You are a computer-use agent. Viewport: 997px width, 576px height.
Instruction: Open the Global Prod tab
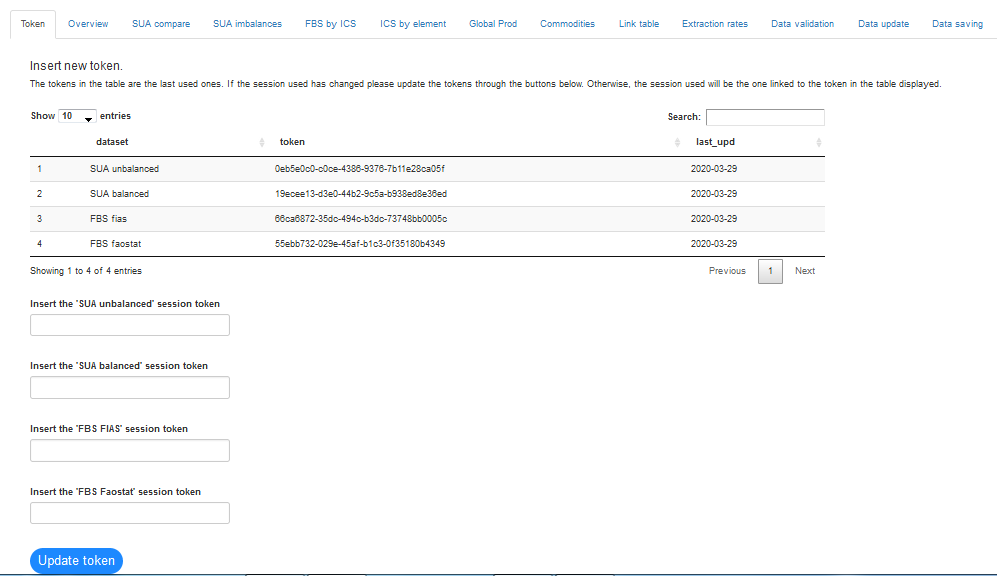click(493, 24)
